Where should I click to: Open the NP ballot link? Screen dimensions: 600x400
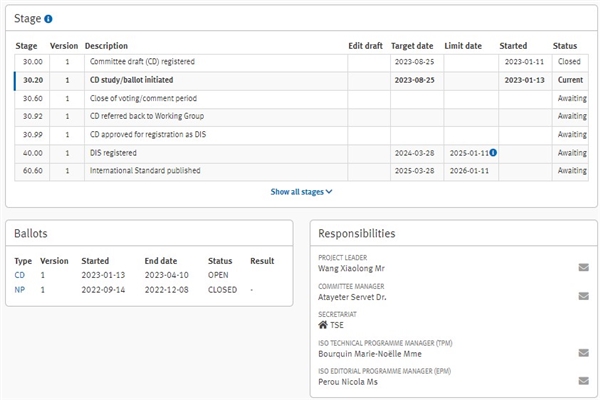(20, 290)
